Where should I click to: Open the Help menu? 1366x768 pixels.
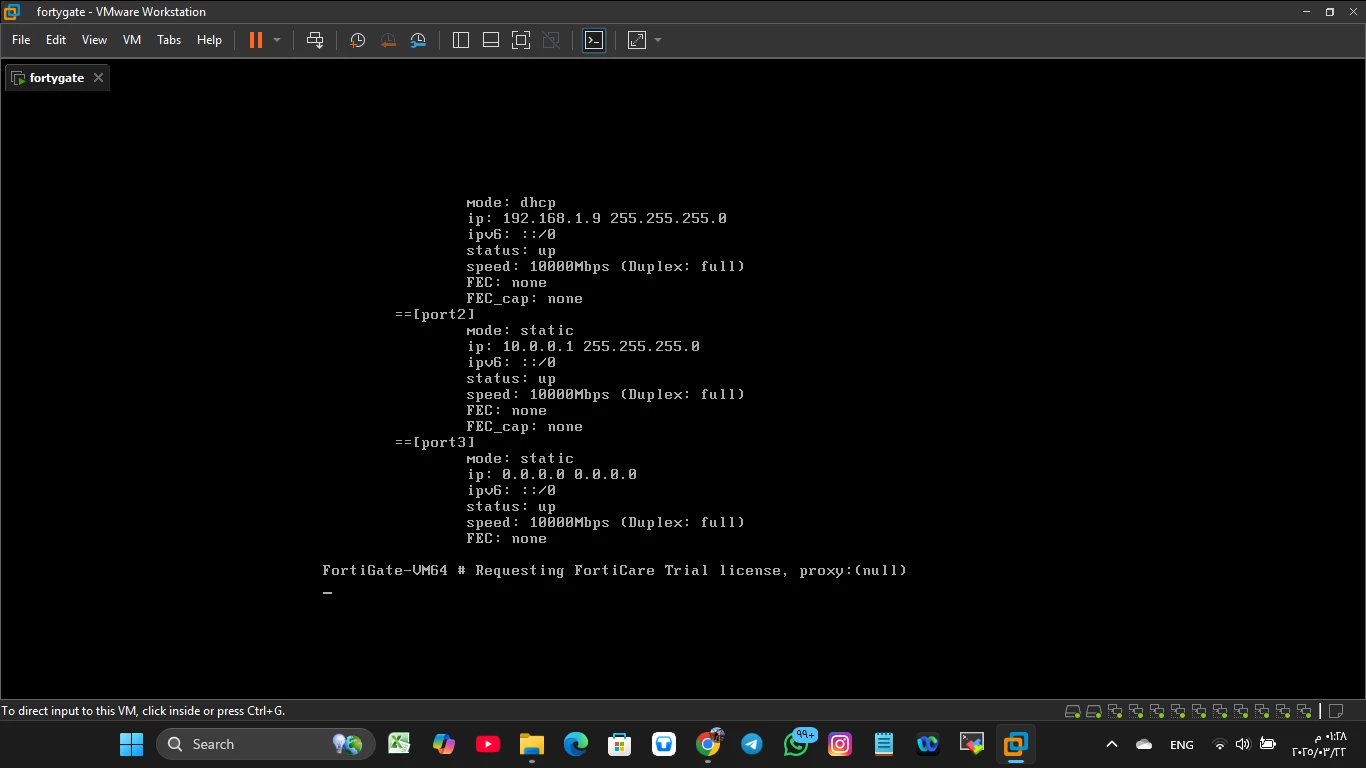pyautogui.click(x=209, y=40)
